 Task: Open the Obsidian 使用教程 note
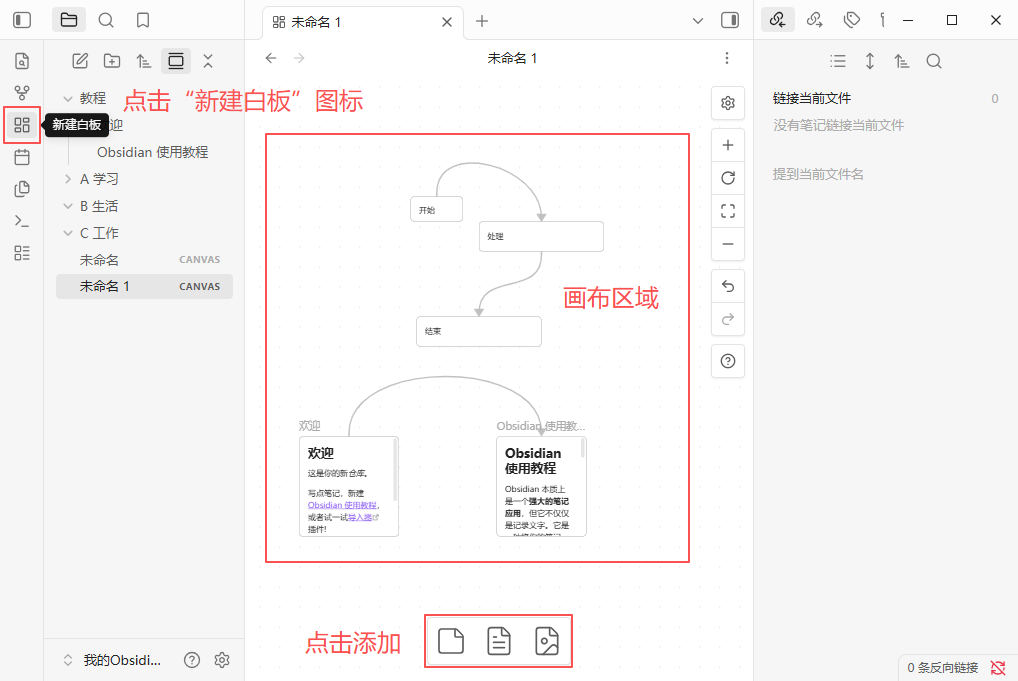tap(153, 152)
